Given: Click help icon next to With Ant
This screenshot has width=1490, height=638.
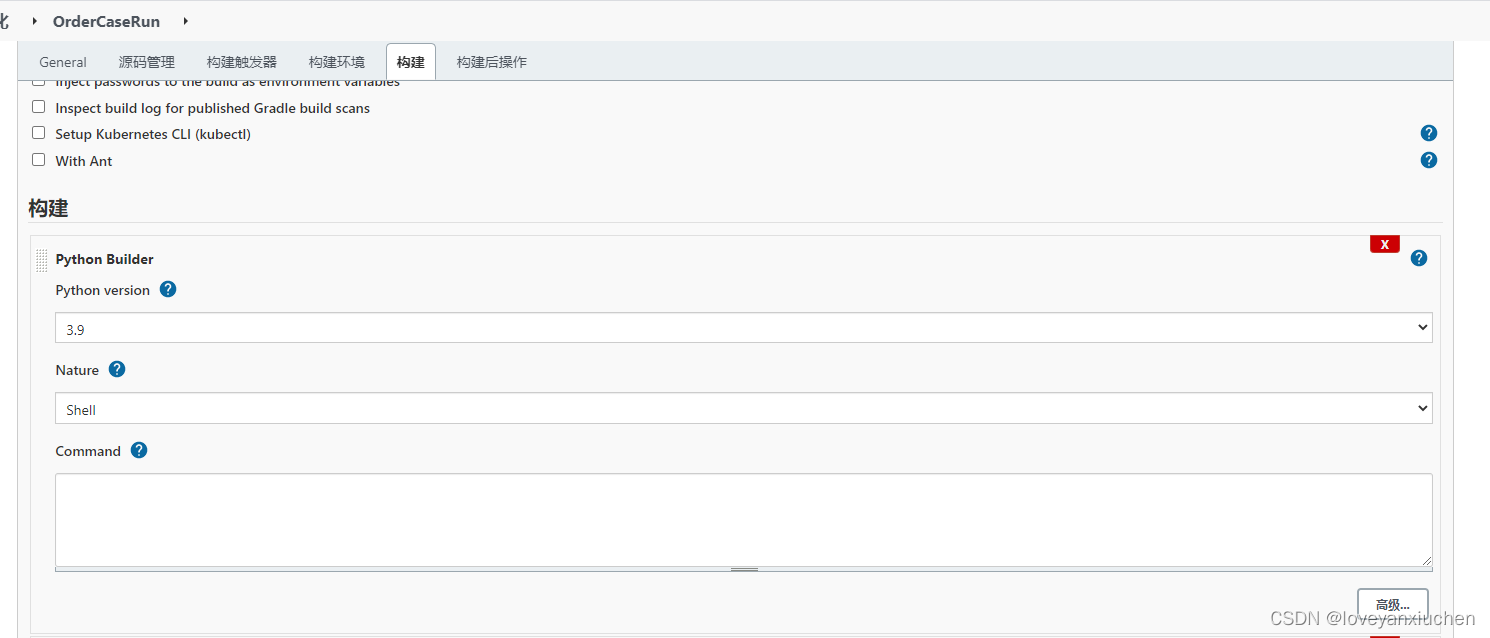Looking at the screenshot, I should point(1429,159).
